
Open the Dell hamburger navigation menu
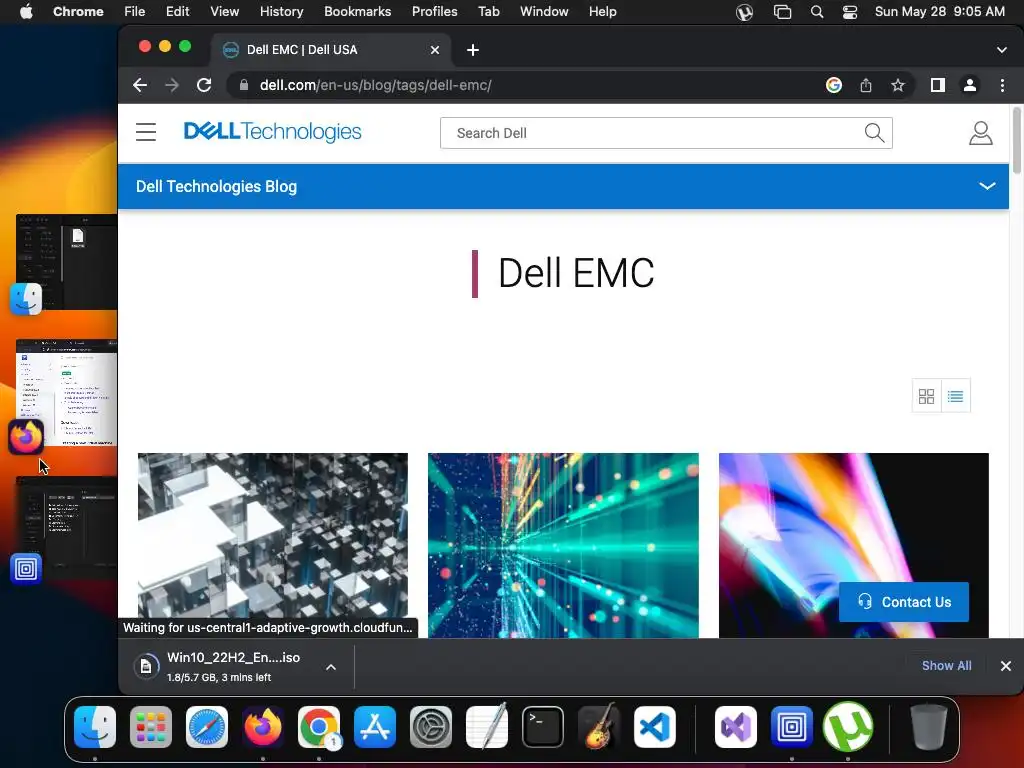tap(146, 132)
